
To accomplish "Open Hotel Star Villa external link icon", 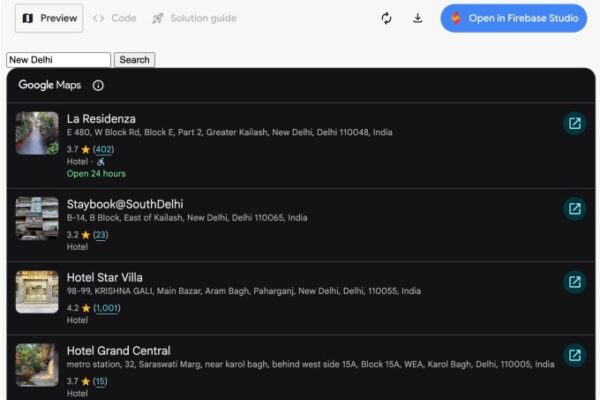I will pyautogui.click(x=574, y=282).
